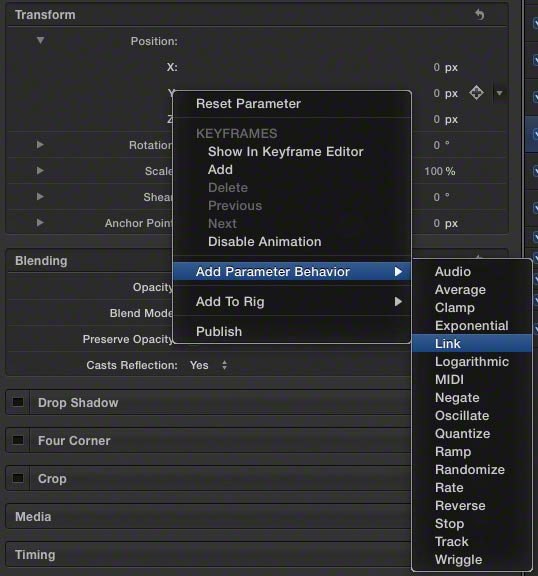Image resolution: width=538 pixels, height=576 pixels.
Task: Choose the Link parameter behavior
Action: click(x=472, y=344)
